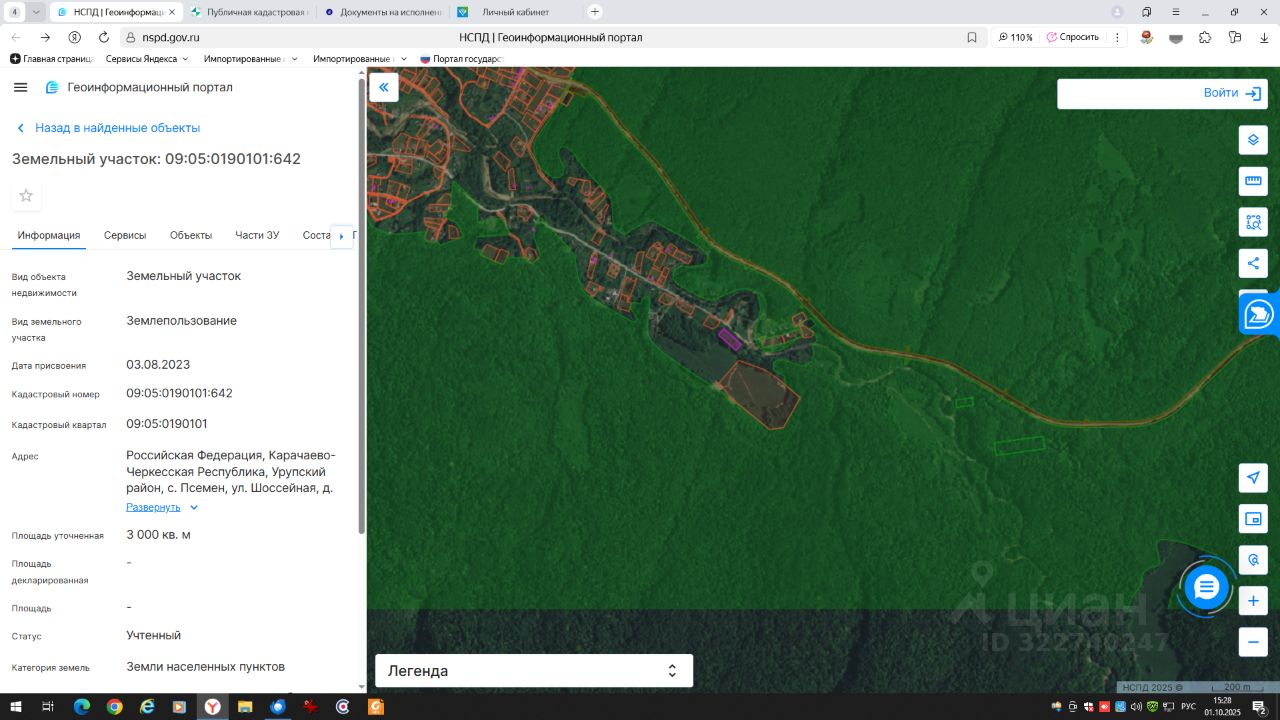Screen dimensions: 1280x720
Task: Zoom in the map with plus button
Action: (1253, 601)
